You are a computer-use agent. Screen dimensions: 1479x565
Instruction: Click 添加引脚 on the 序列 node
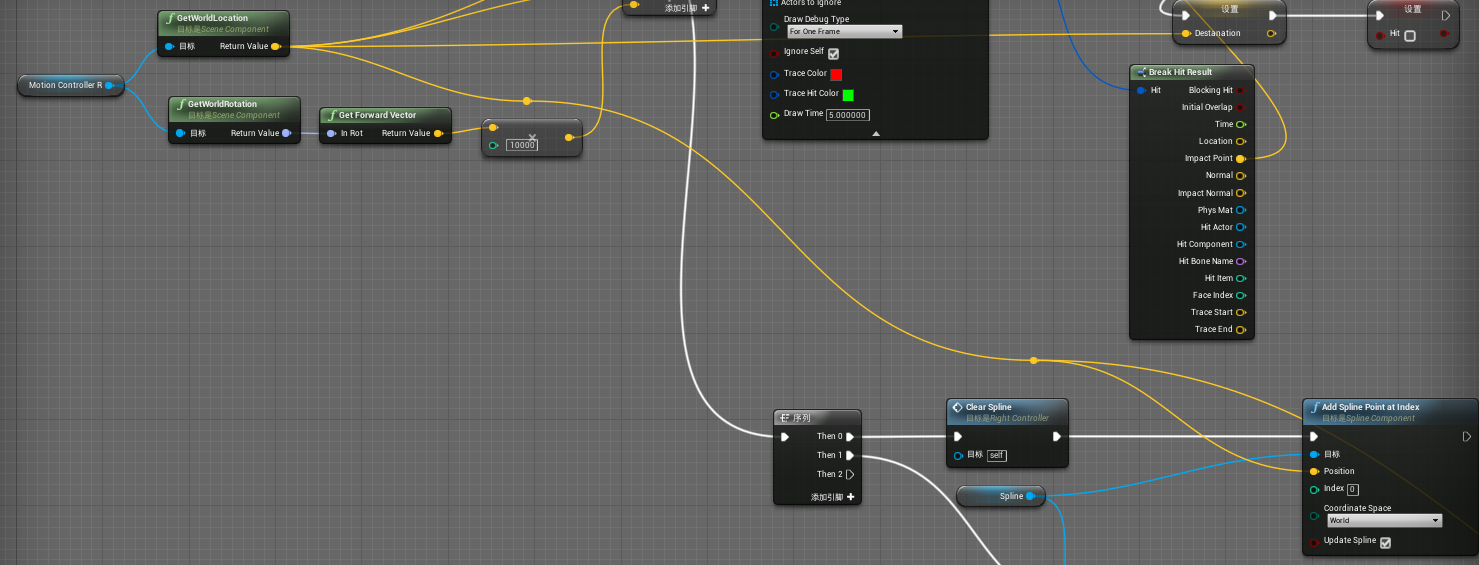(832, 497)
